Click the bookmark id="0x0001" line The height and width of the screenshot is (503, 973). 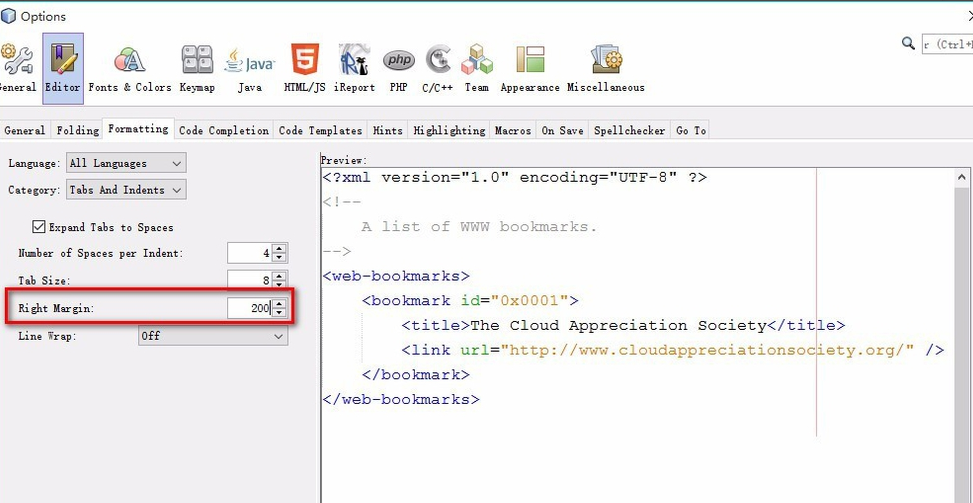tap(470, 301)
